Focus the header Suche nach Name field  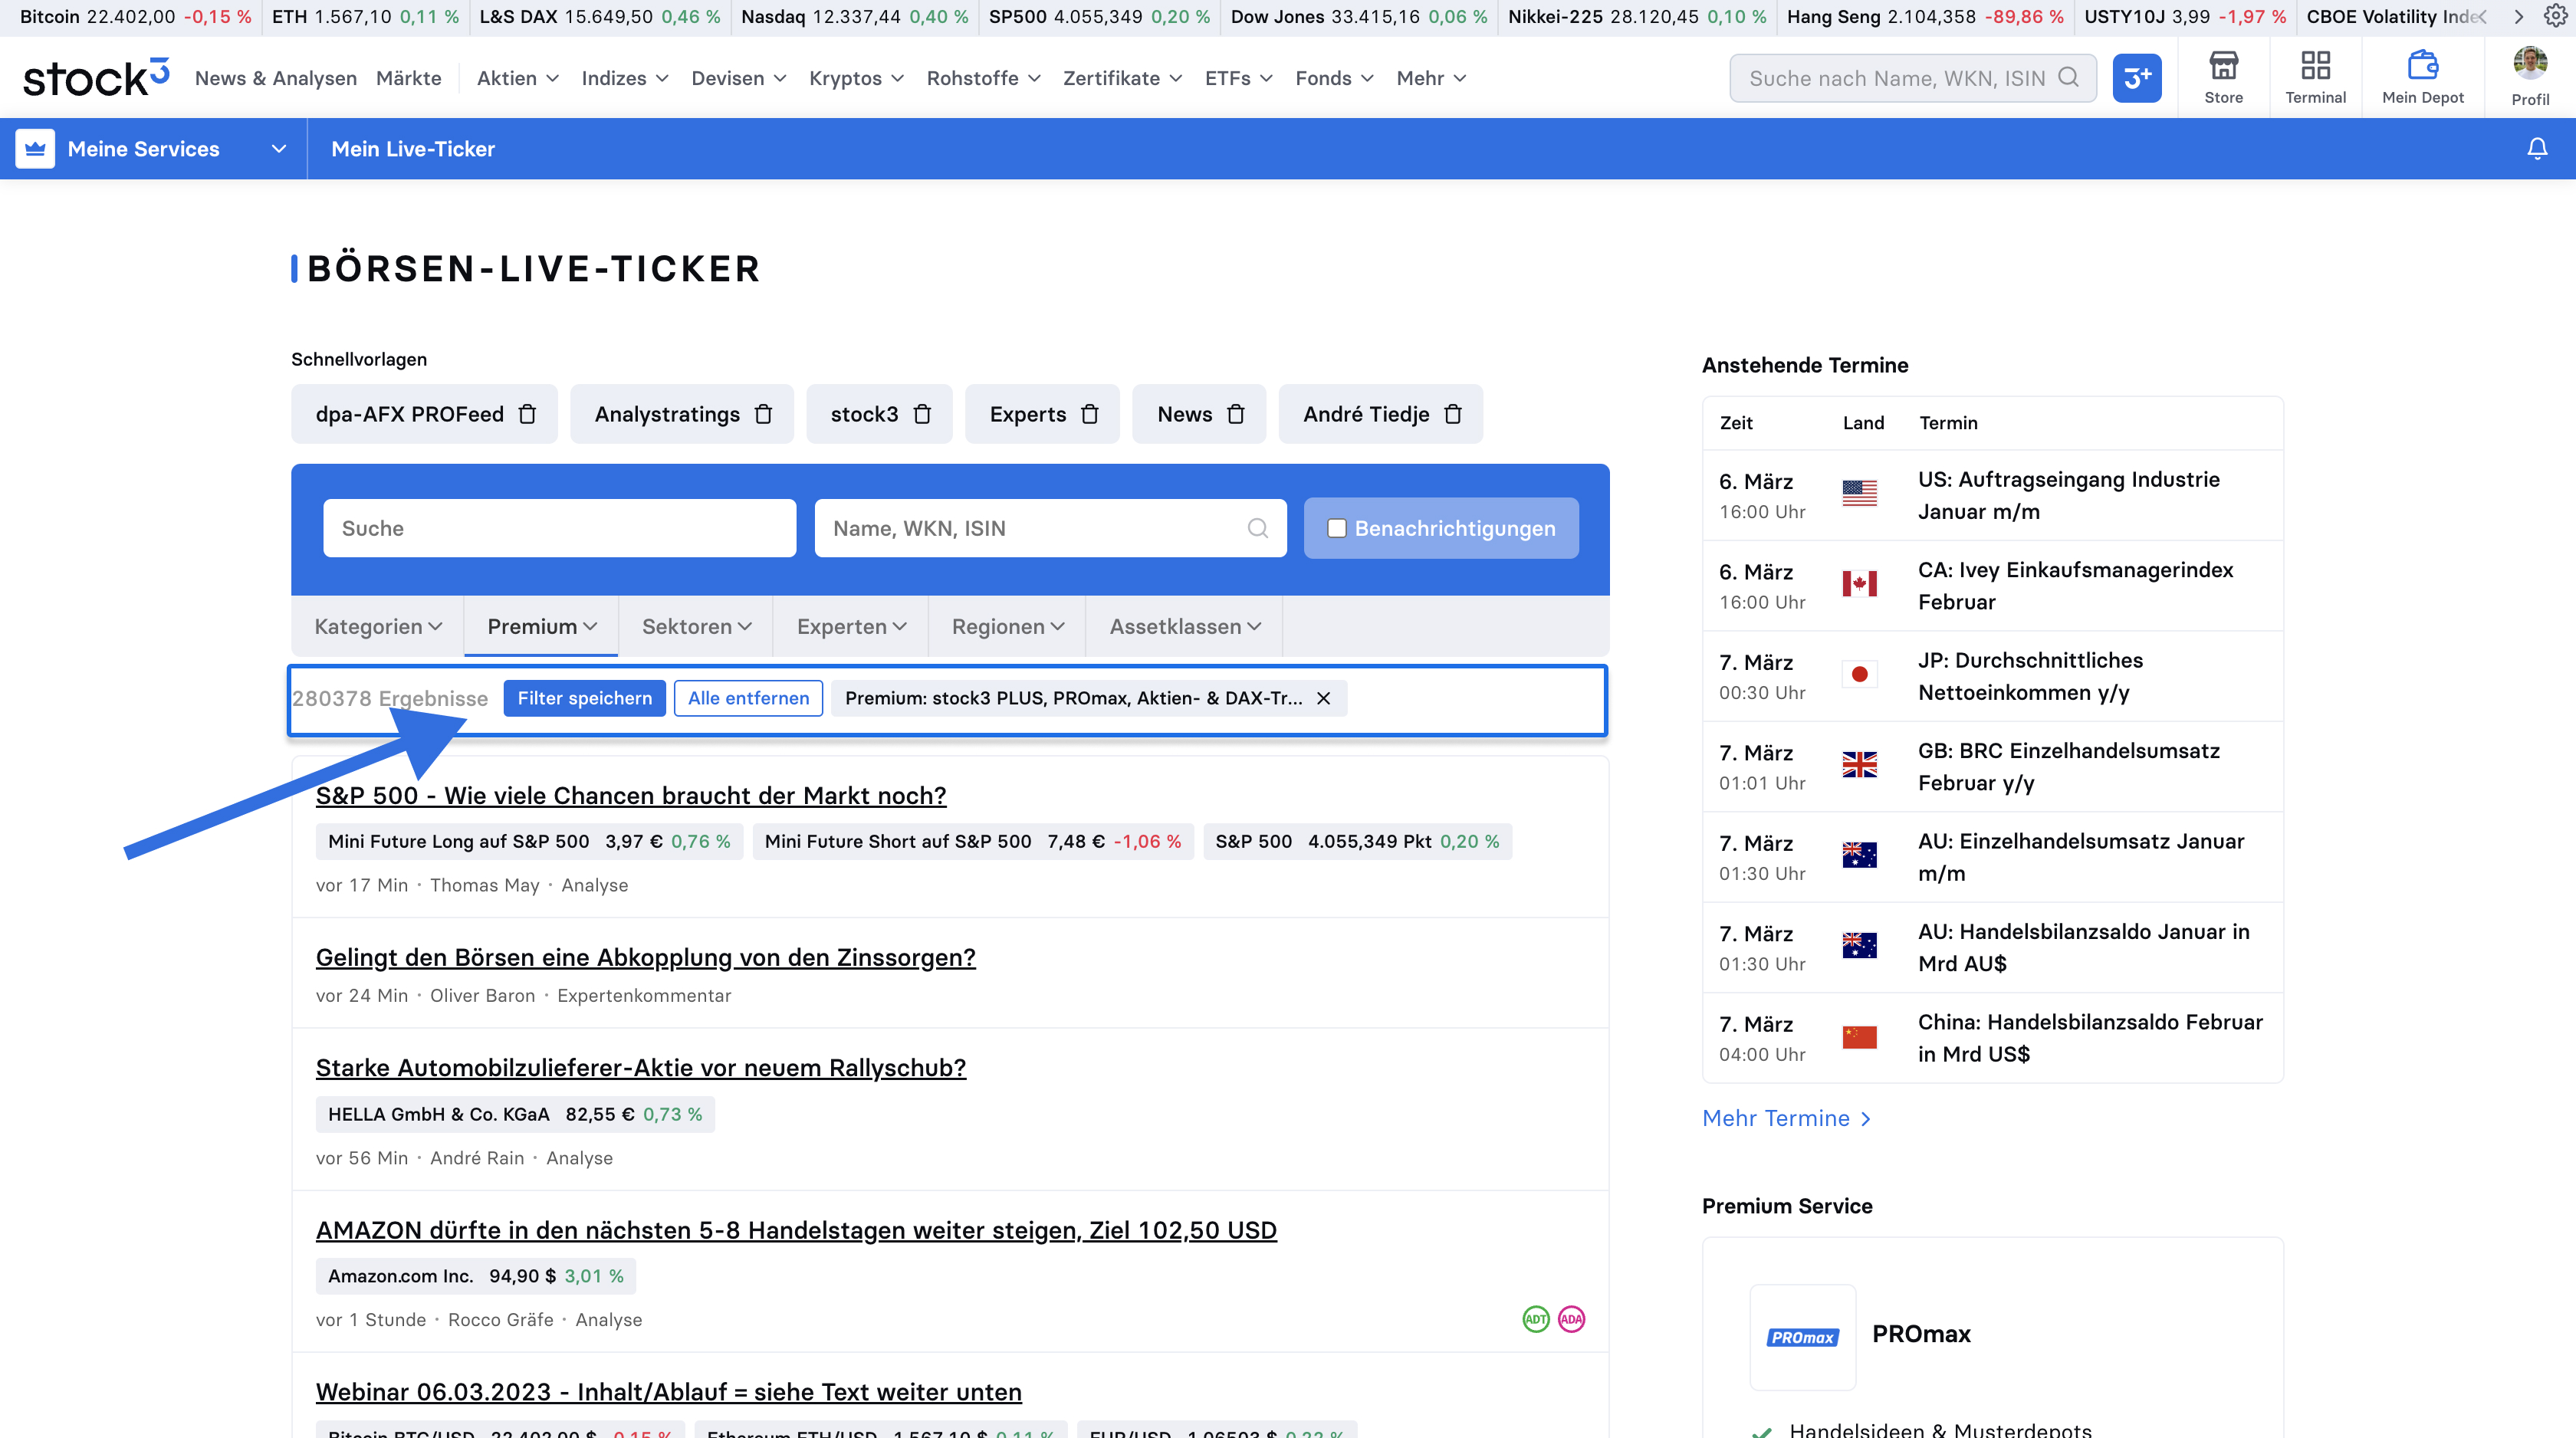pos(1912,78)
